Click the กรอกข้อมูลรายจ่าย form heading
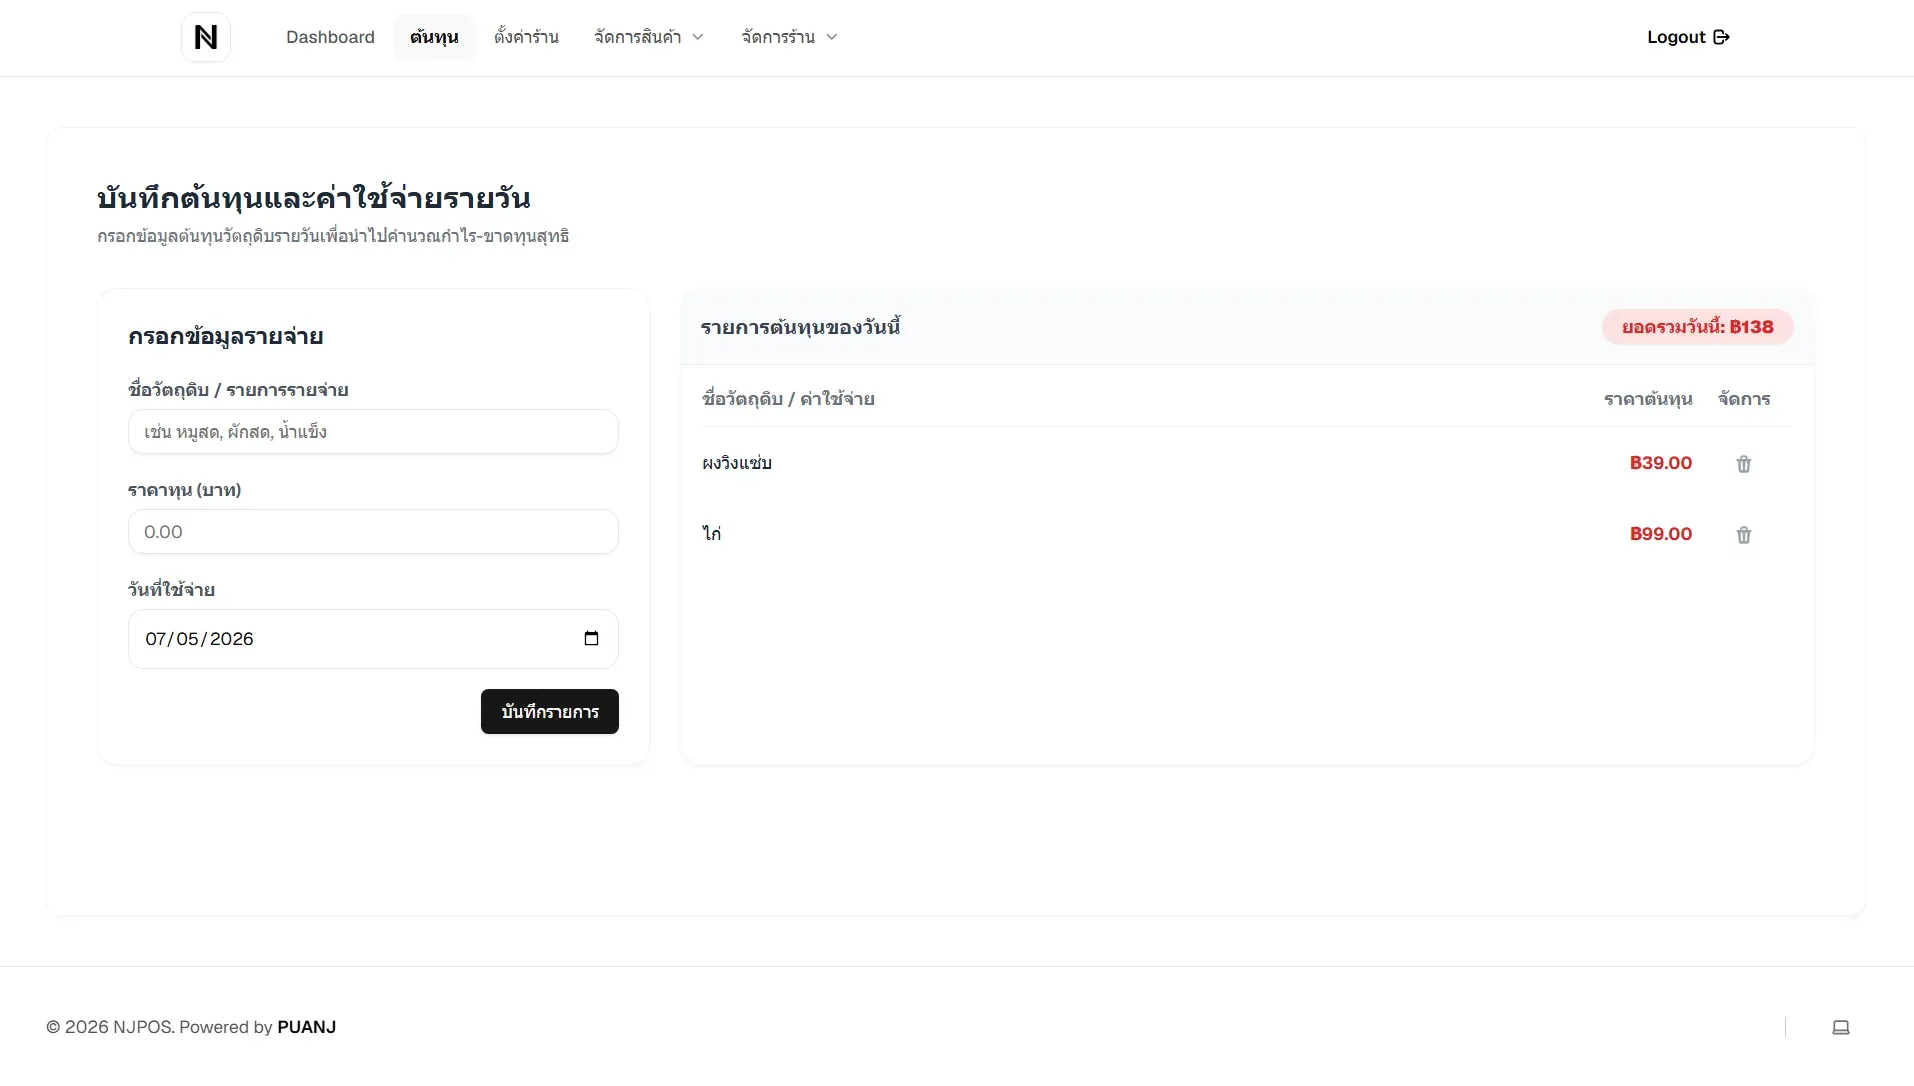Viewport: 1914px width, 1086px height. (225, 336)
